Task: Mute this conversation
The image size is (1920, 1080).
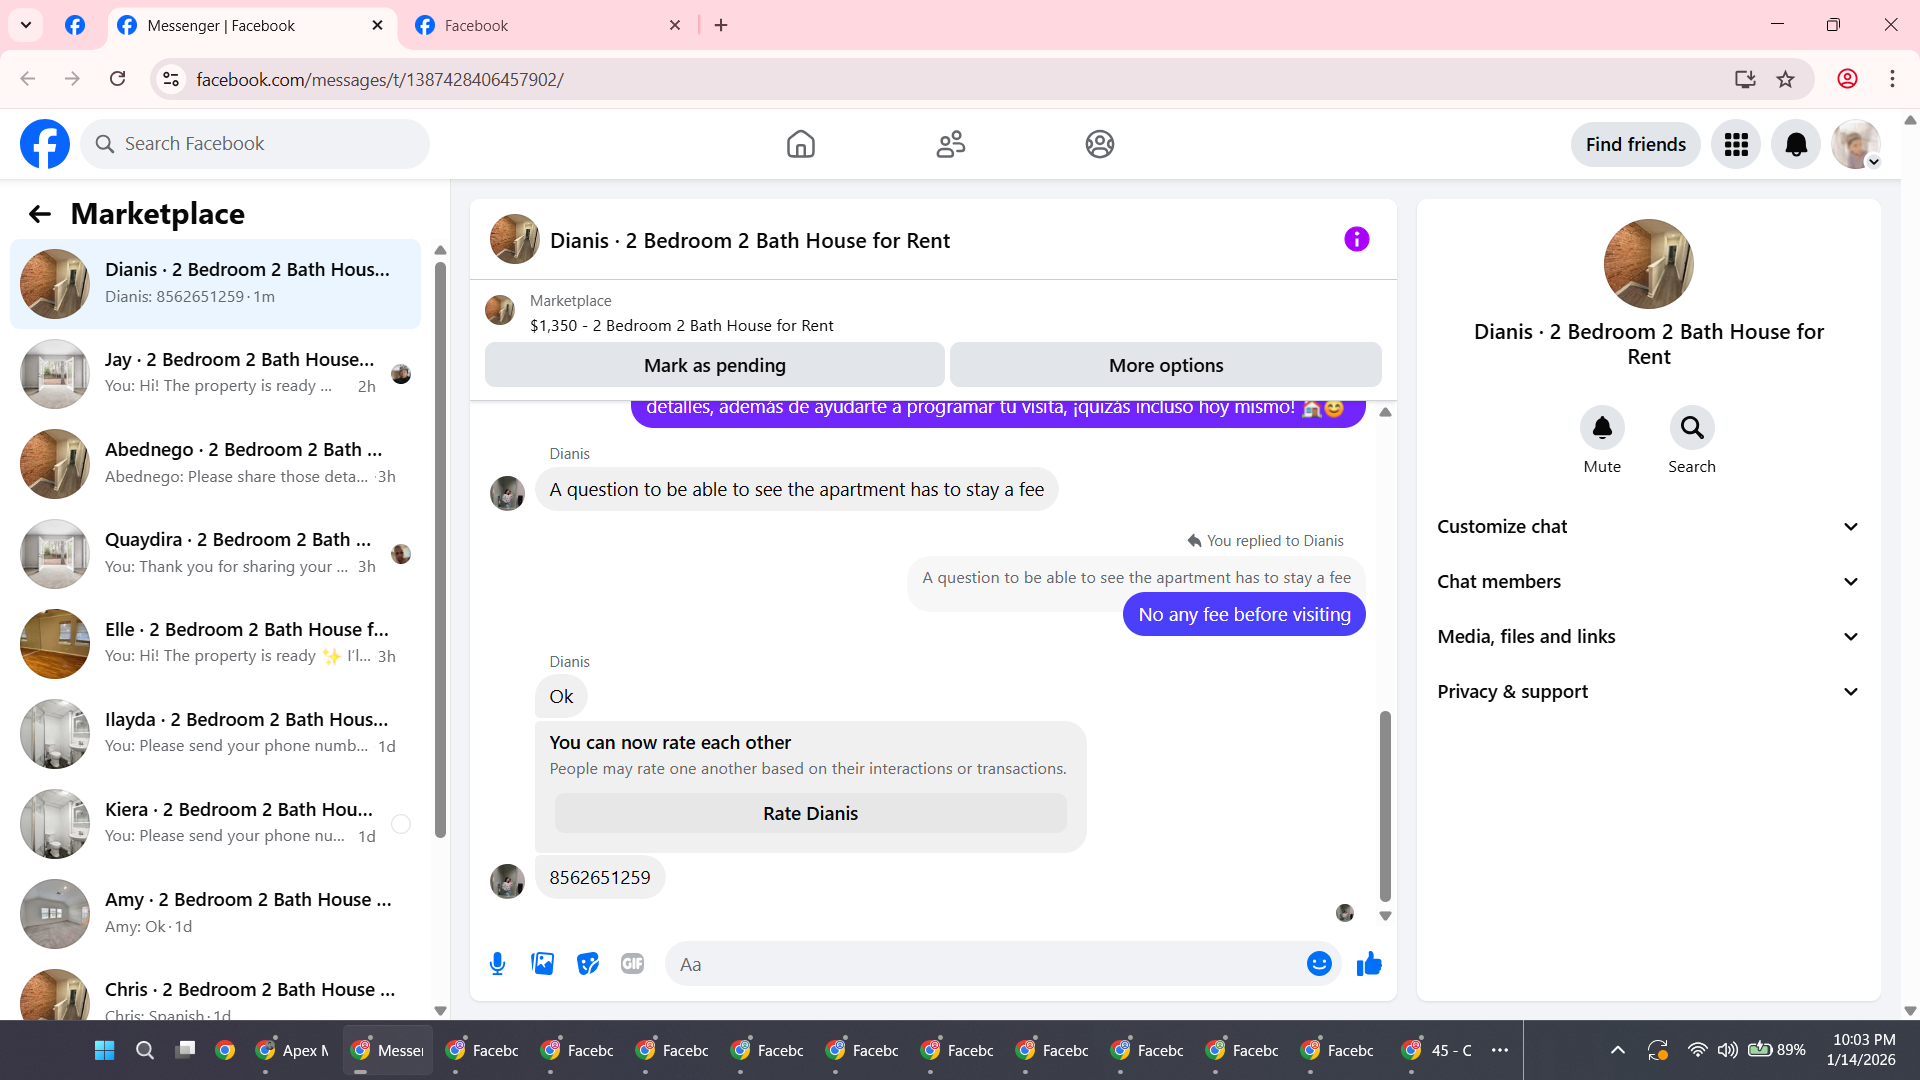Action: point(1602,428)
